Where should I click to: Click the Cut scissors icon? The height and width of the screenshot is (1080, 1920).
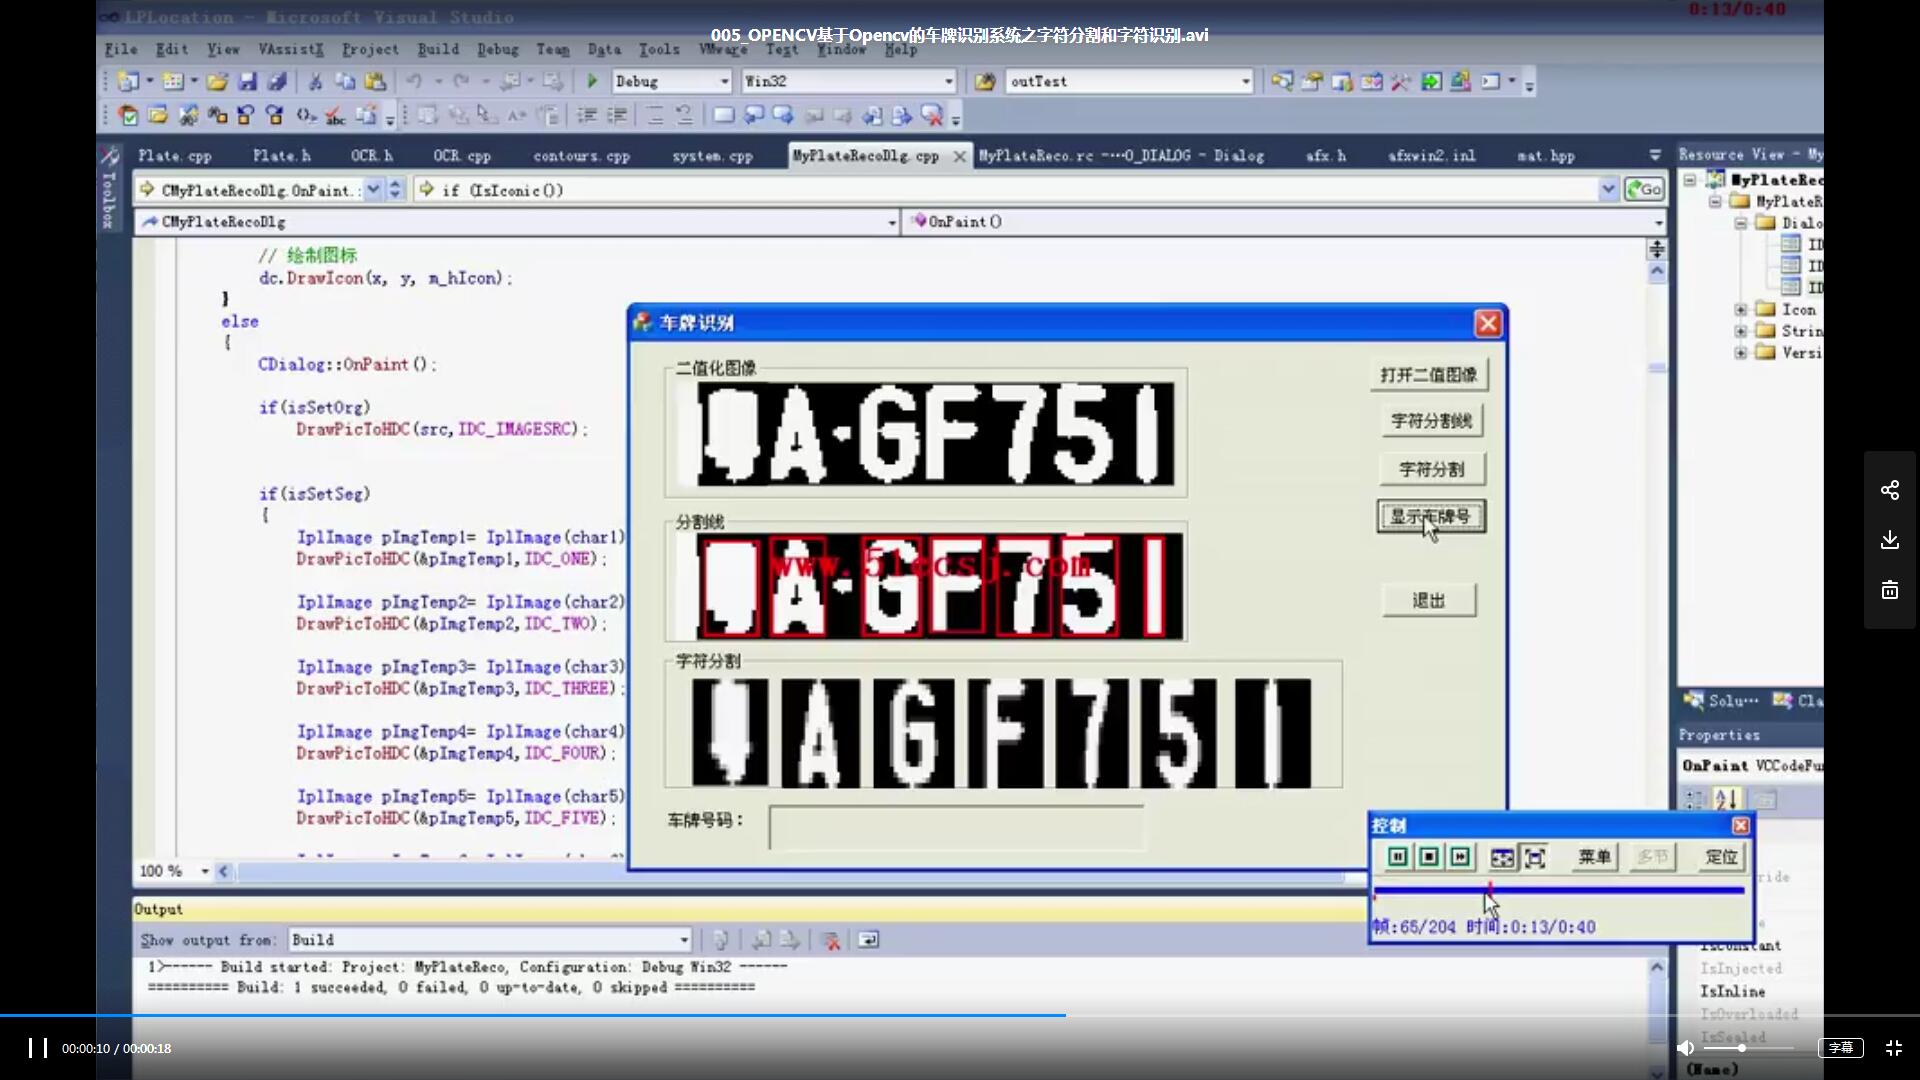coord(315,81)
